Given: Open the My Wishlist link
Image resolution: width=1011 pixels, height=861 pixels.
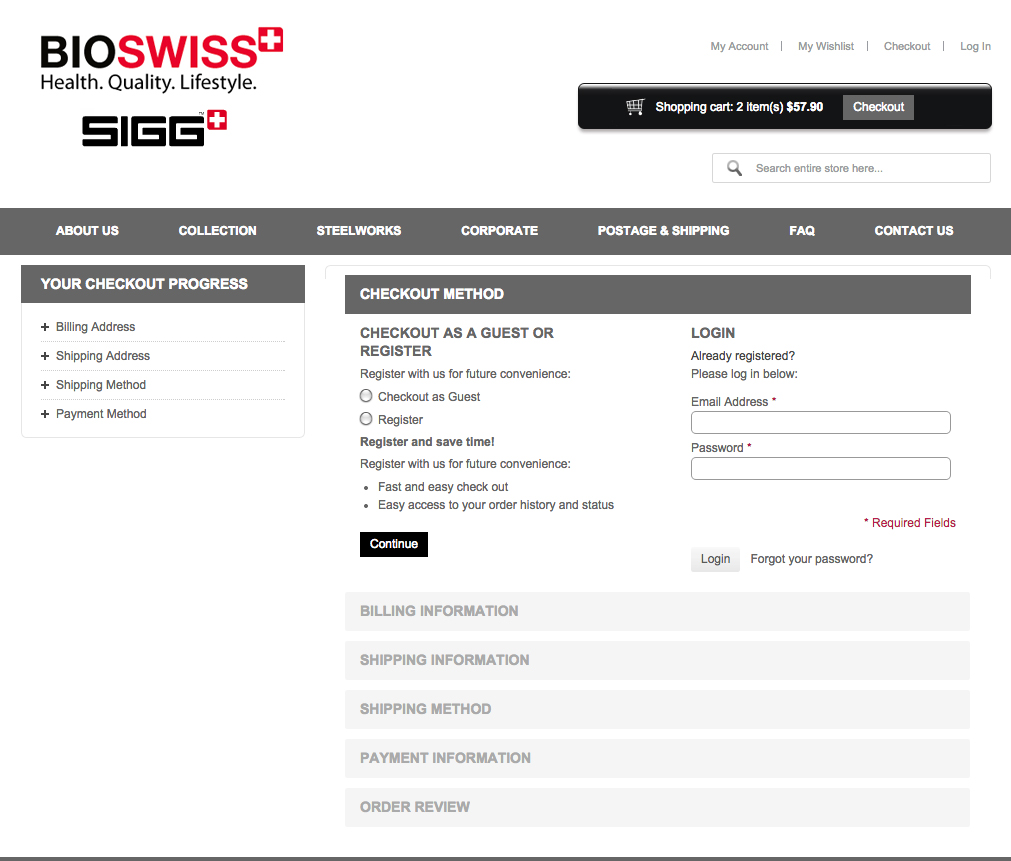Looking at the screenshot, I should (x=825, y=46).
